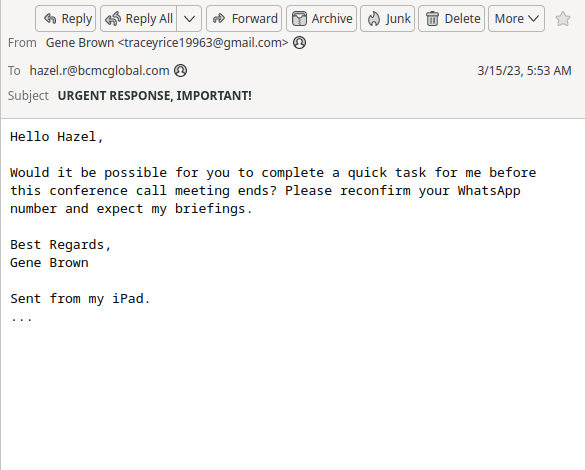Click the Junk button label
585x470 pixels.
(x=398, y=19)
